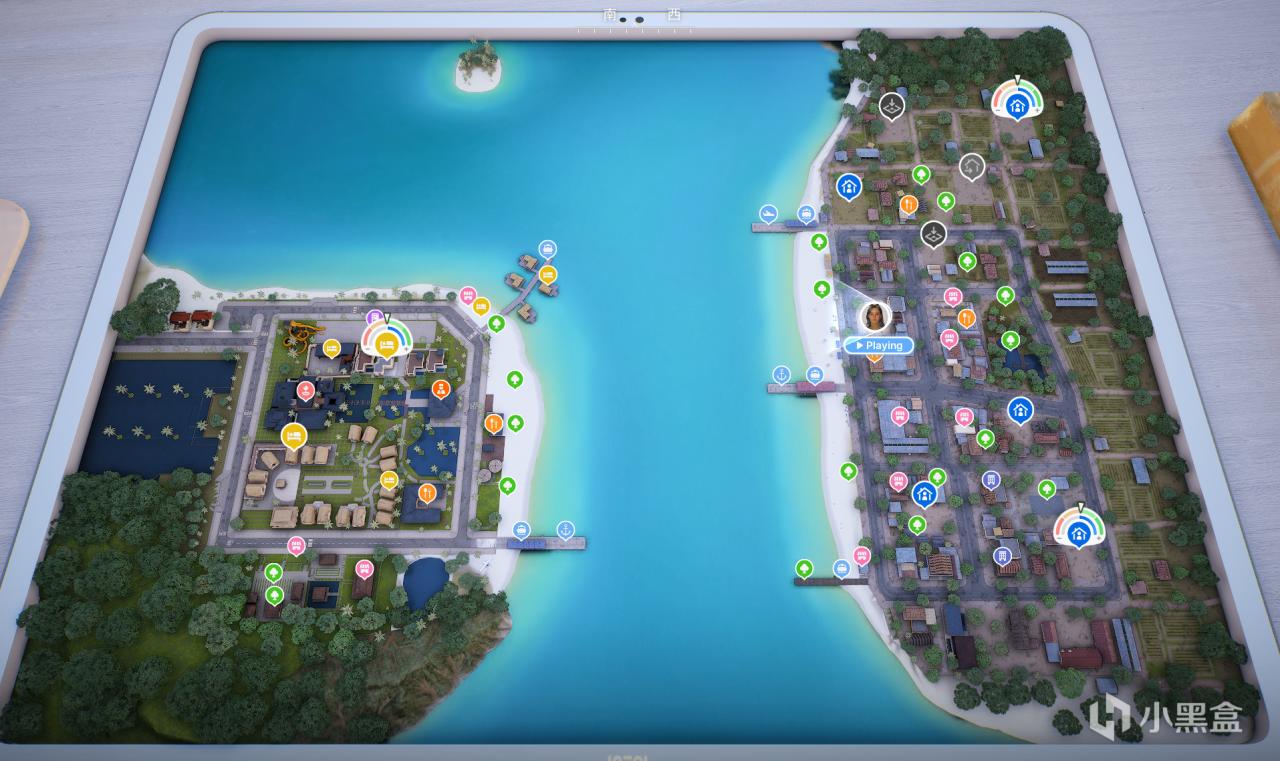
Task: Click the gray house pin with the arrow
Action: tap(972, 165)
